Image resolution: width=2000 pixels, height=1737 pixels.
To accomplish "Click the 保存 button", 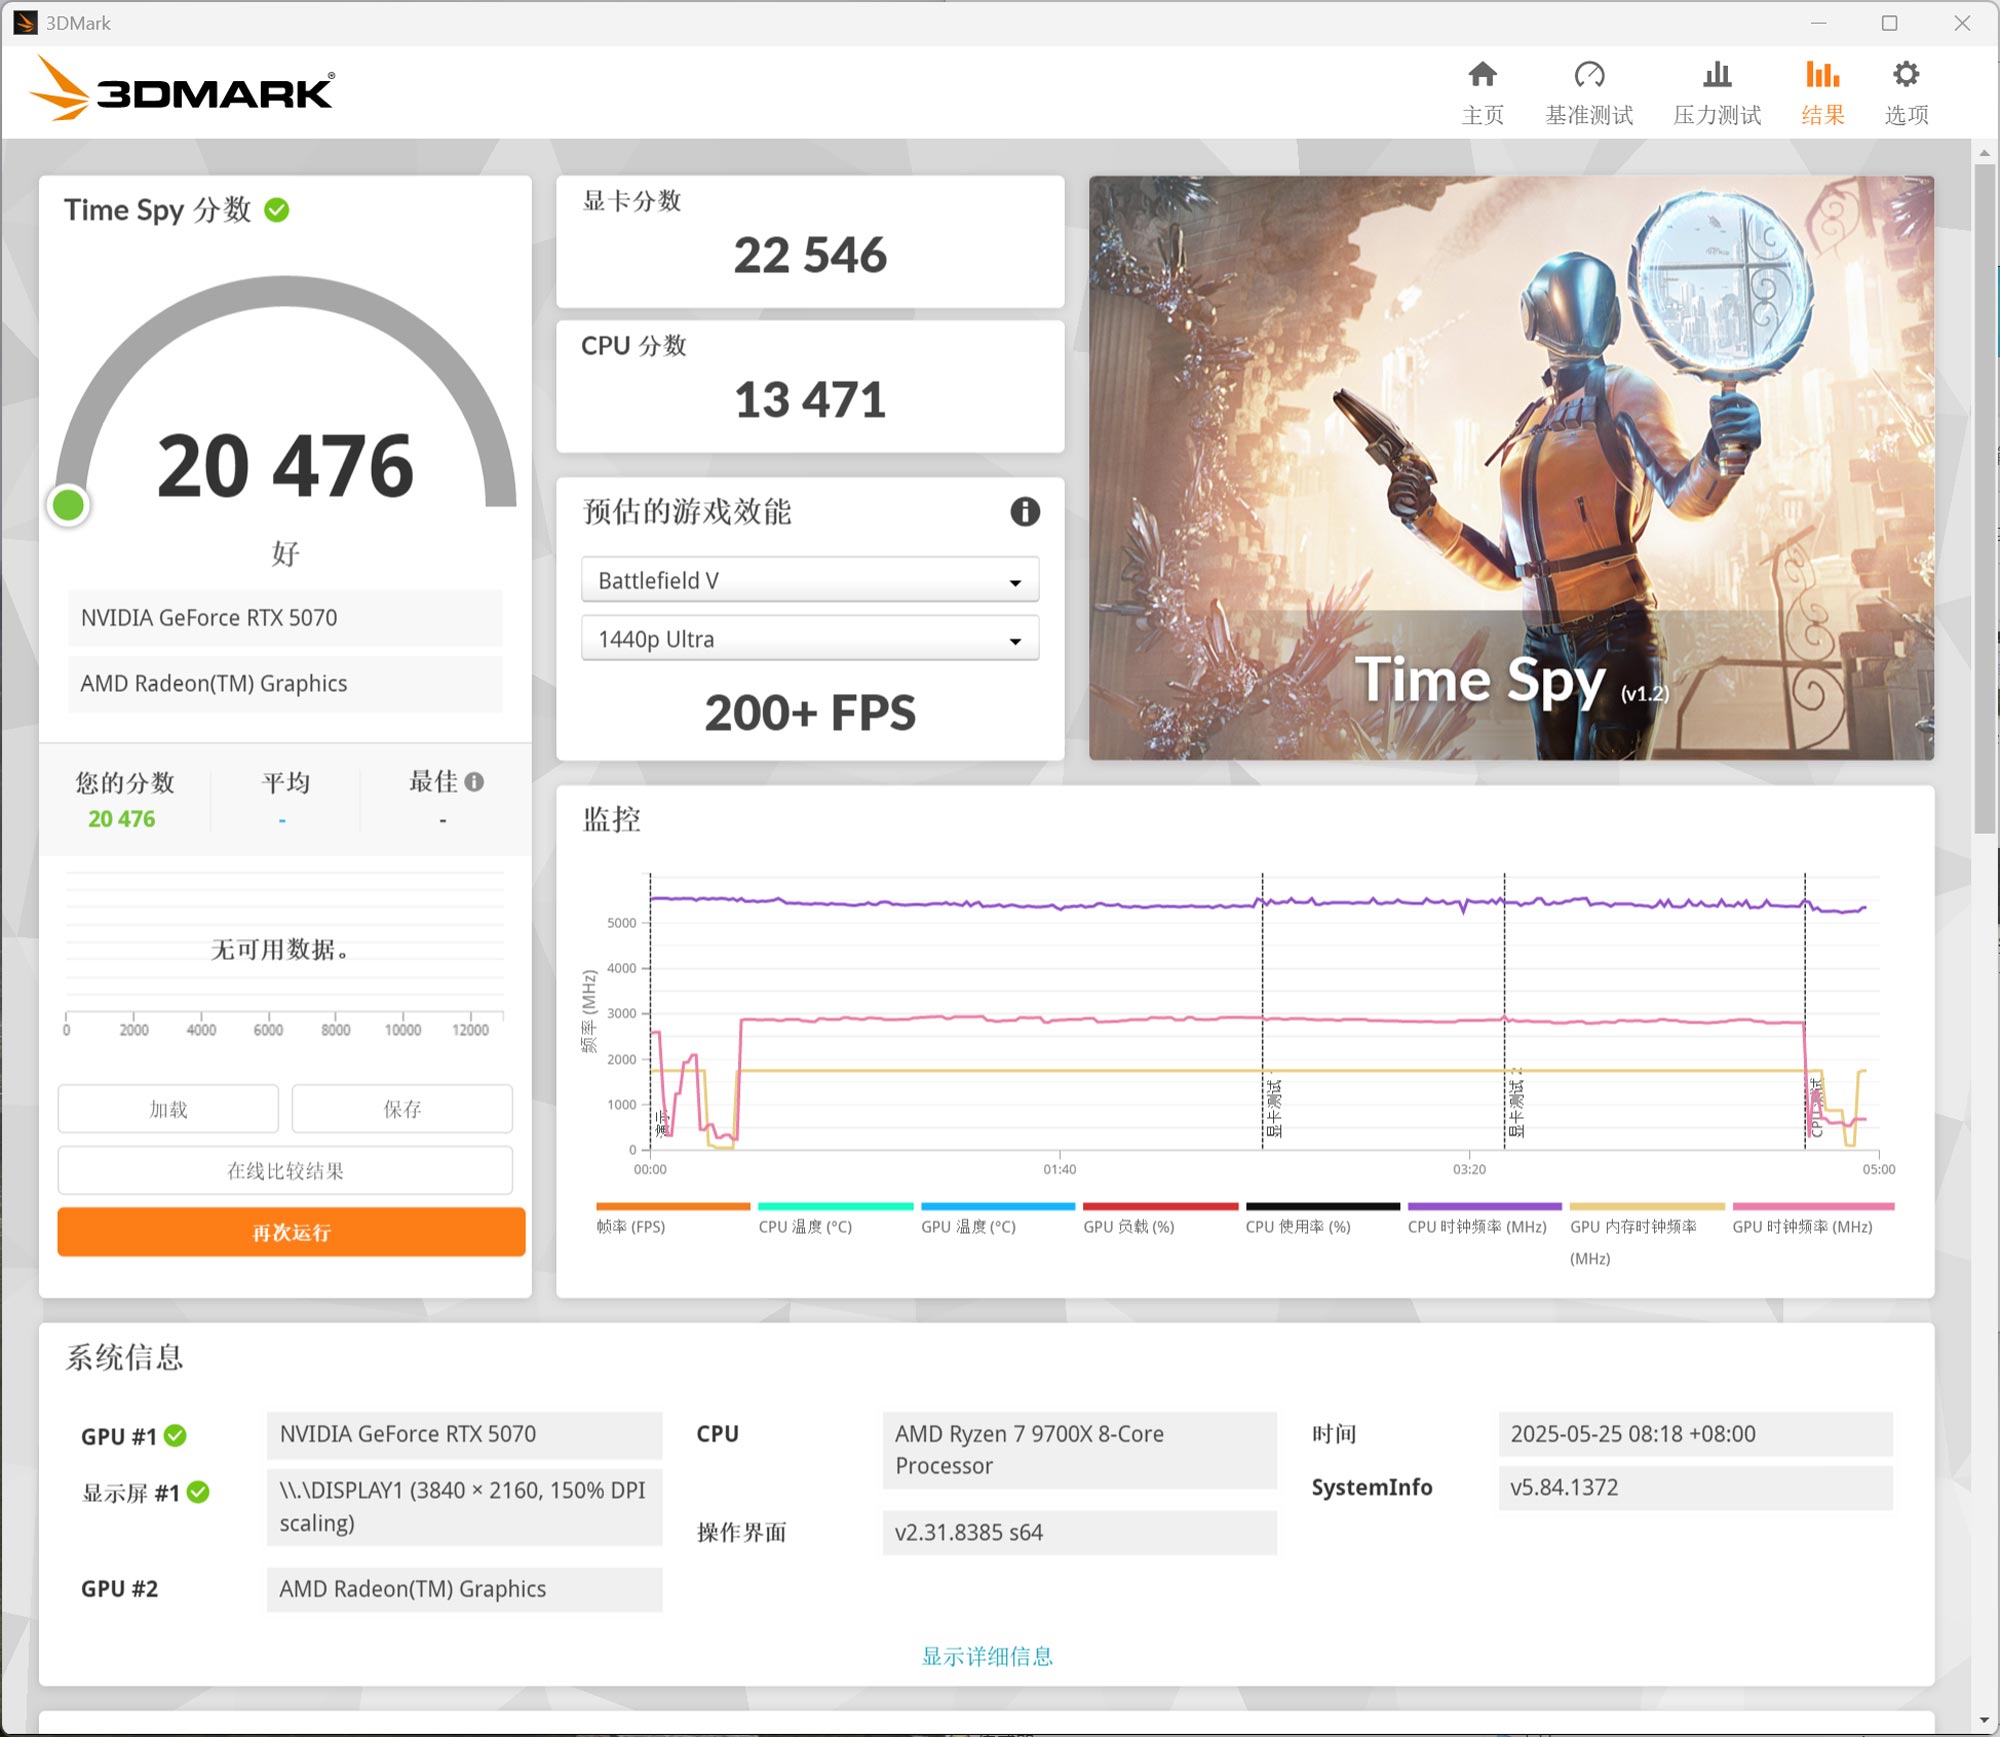I will click(x=402, y=1108).
